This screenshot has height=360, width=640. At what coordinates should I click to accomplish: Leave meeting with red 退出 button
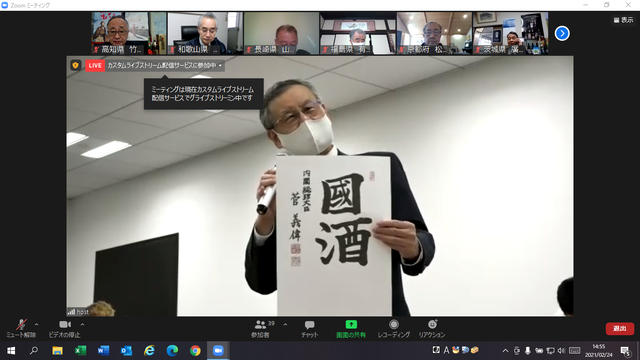coord(620,329)
